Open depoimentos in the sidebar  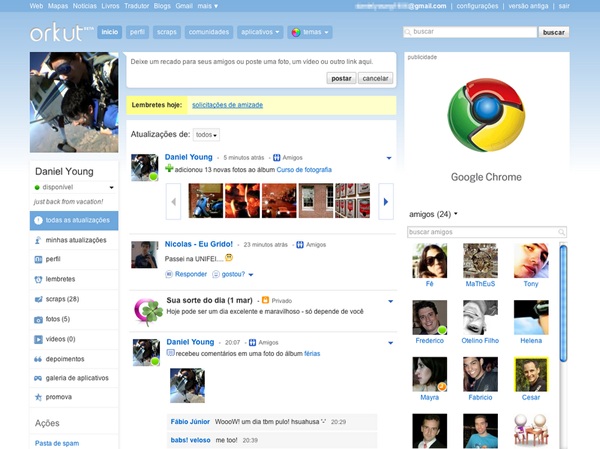click(x=68, y=358)
